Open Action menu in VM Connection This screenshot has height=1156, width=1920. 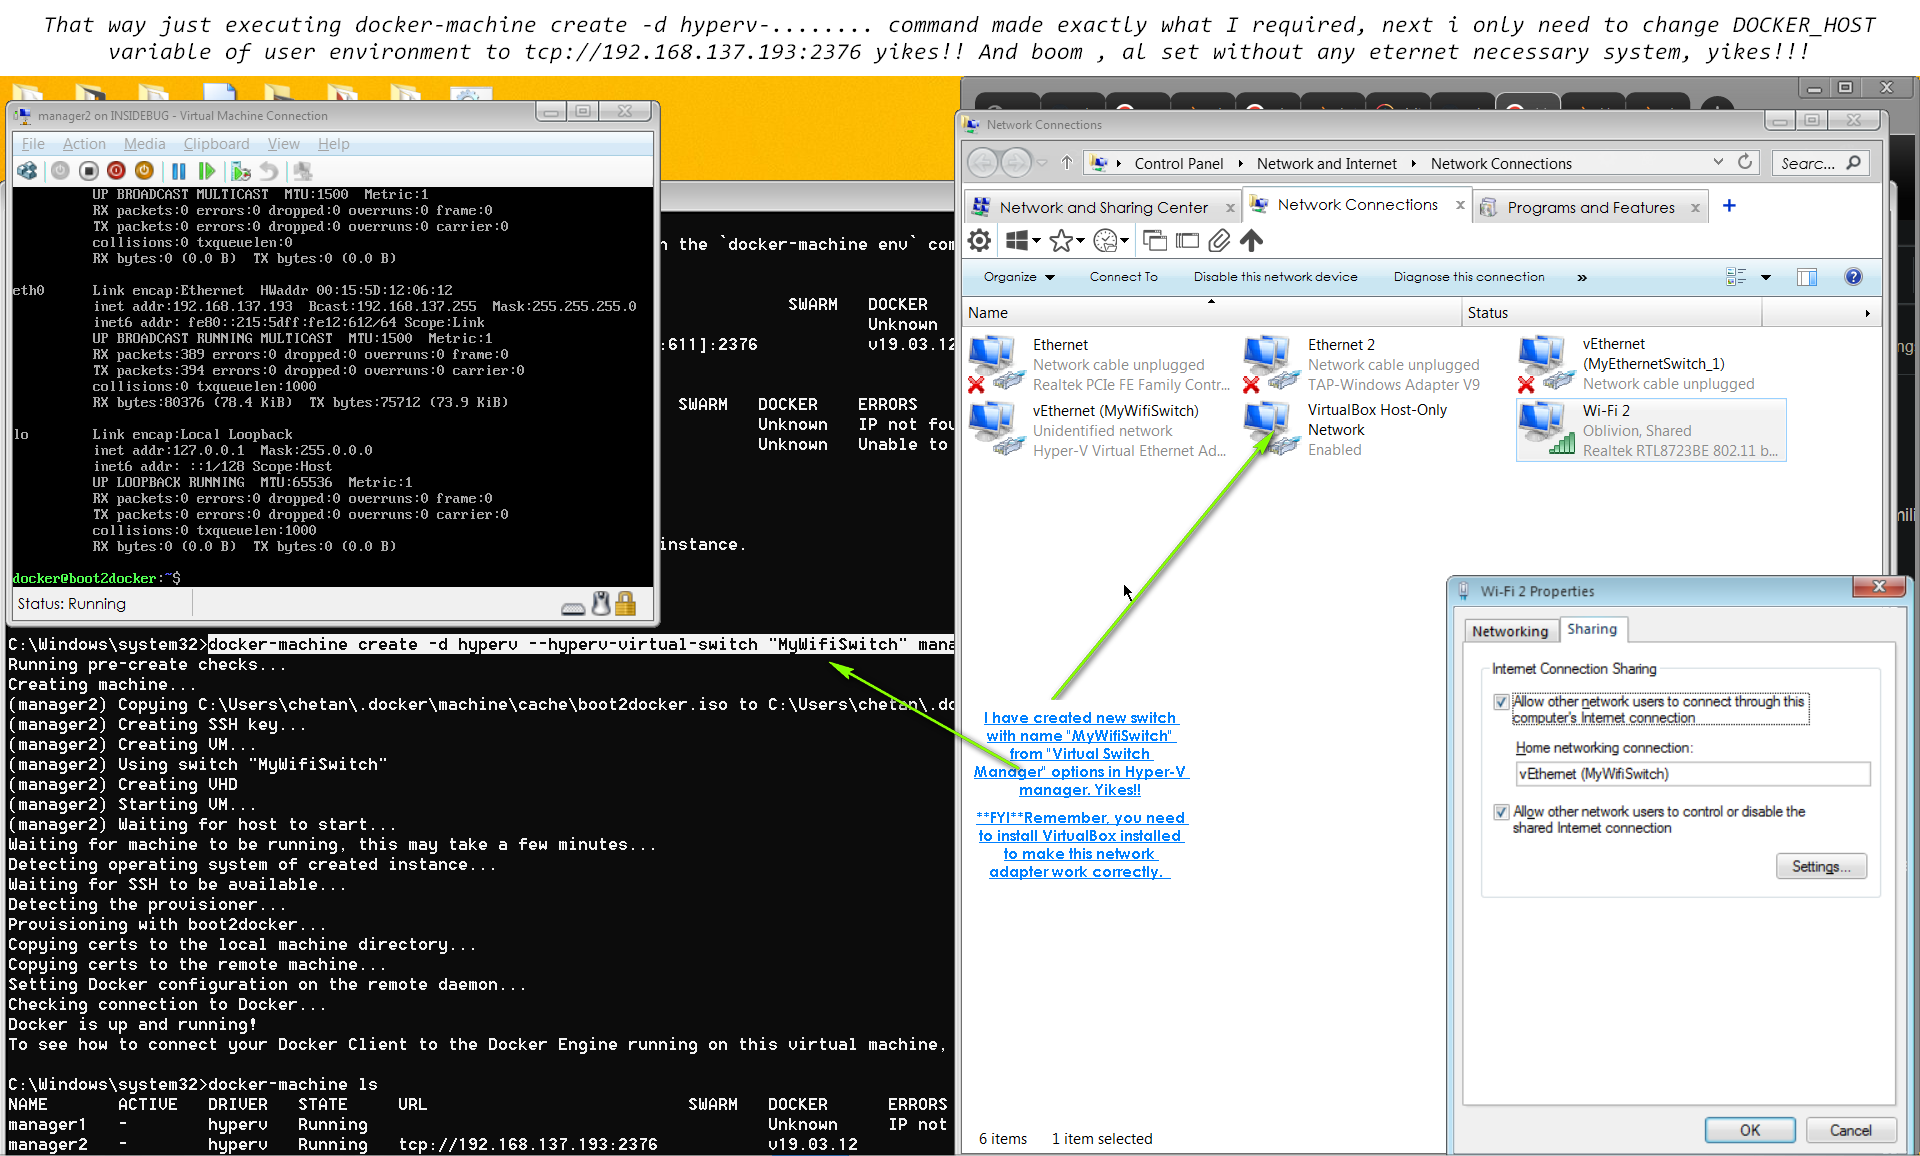[84, 144]
